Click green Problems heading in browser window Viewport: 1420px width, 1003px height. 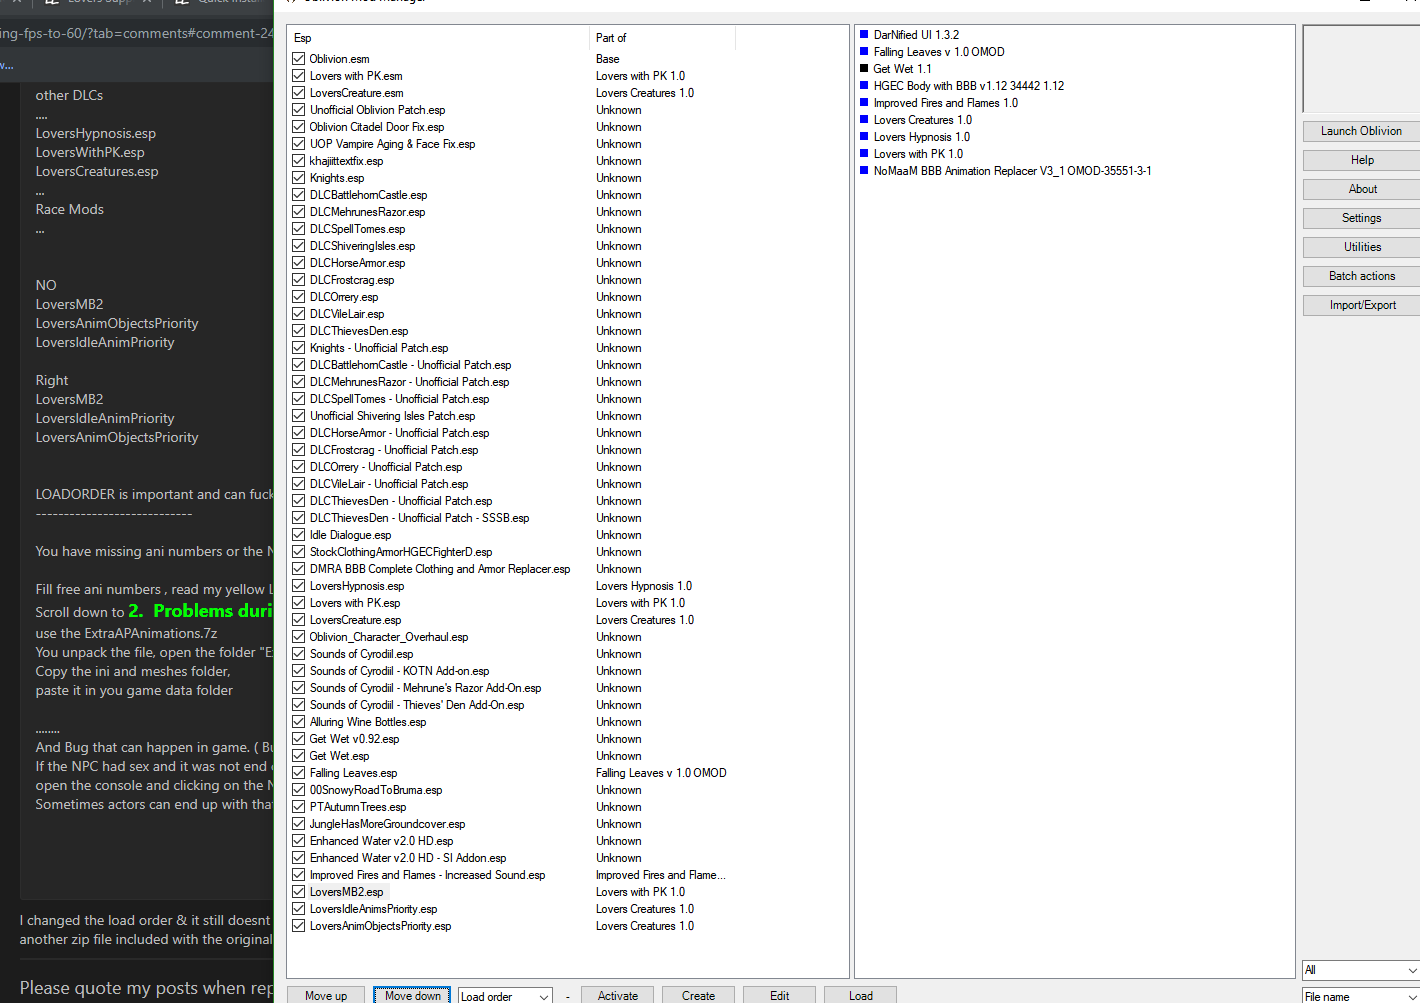tap(200, 611)
